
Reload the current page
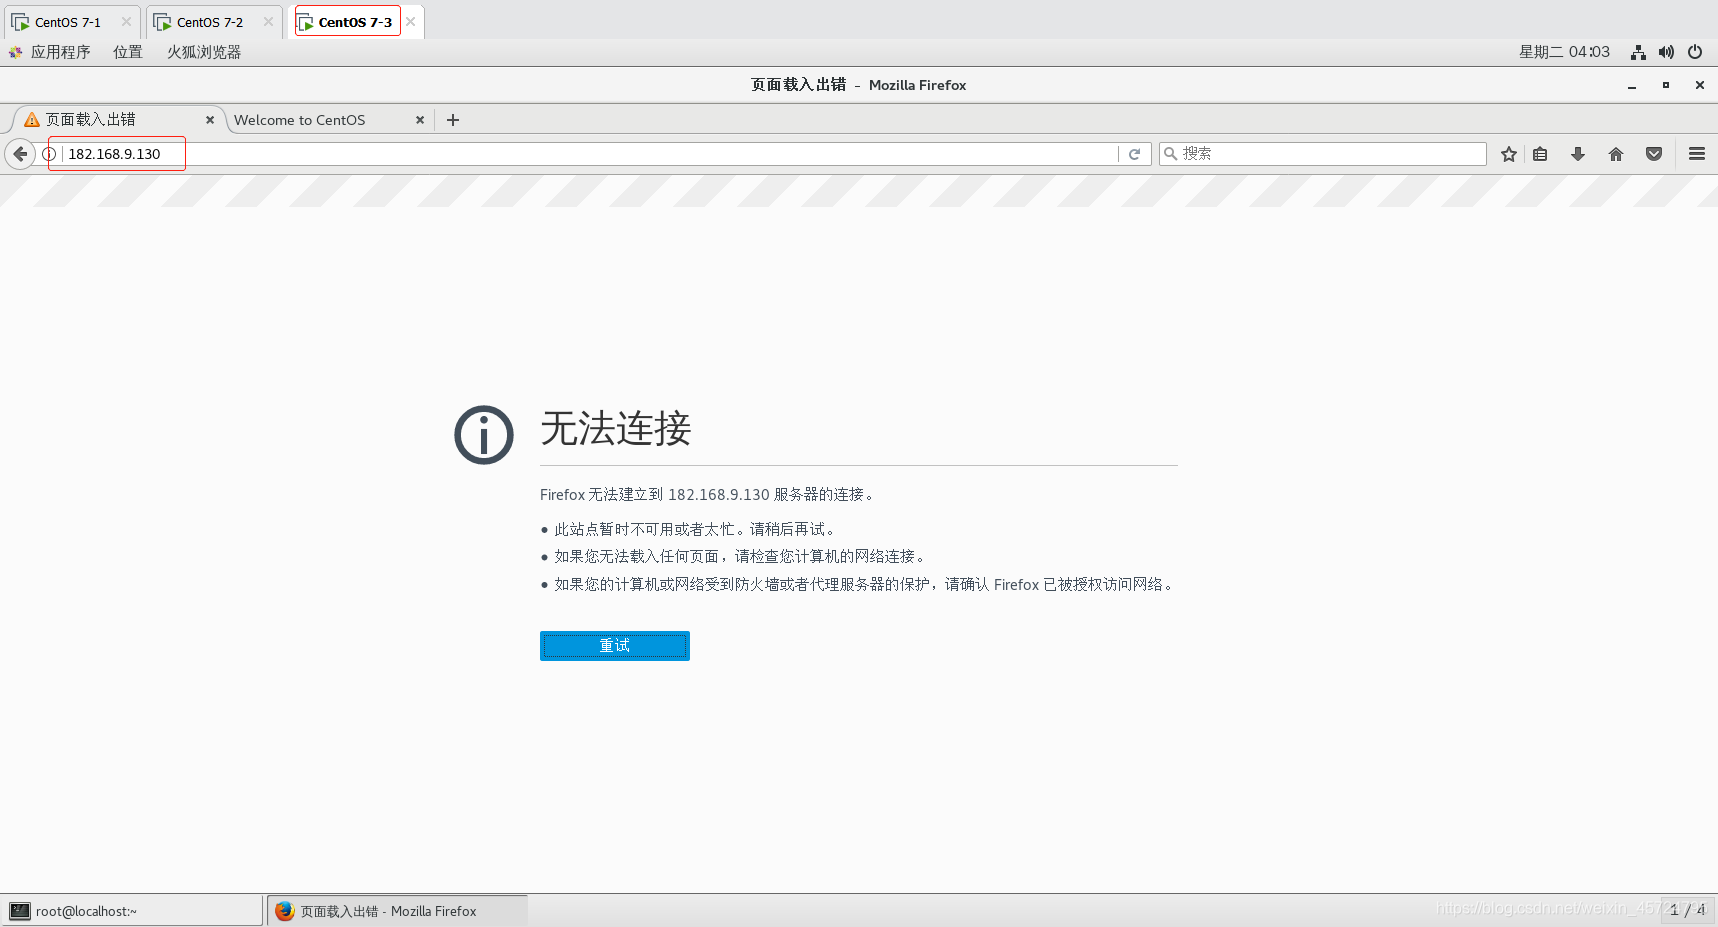coord(1134,154)
